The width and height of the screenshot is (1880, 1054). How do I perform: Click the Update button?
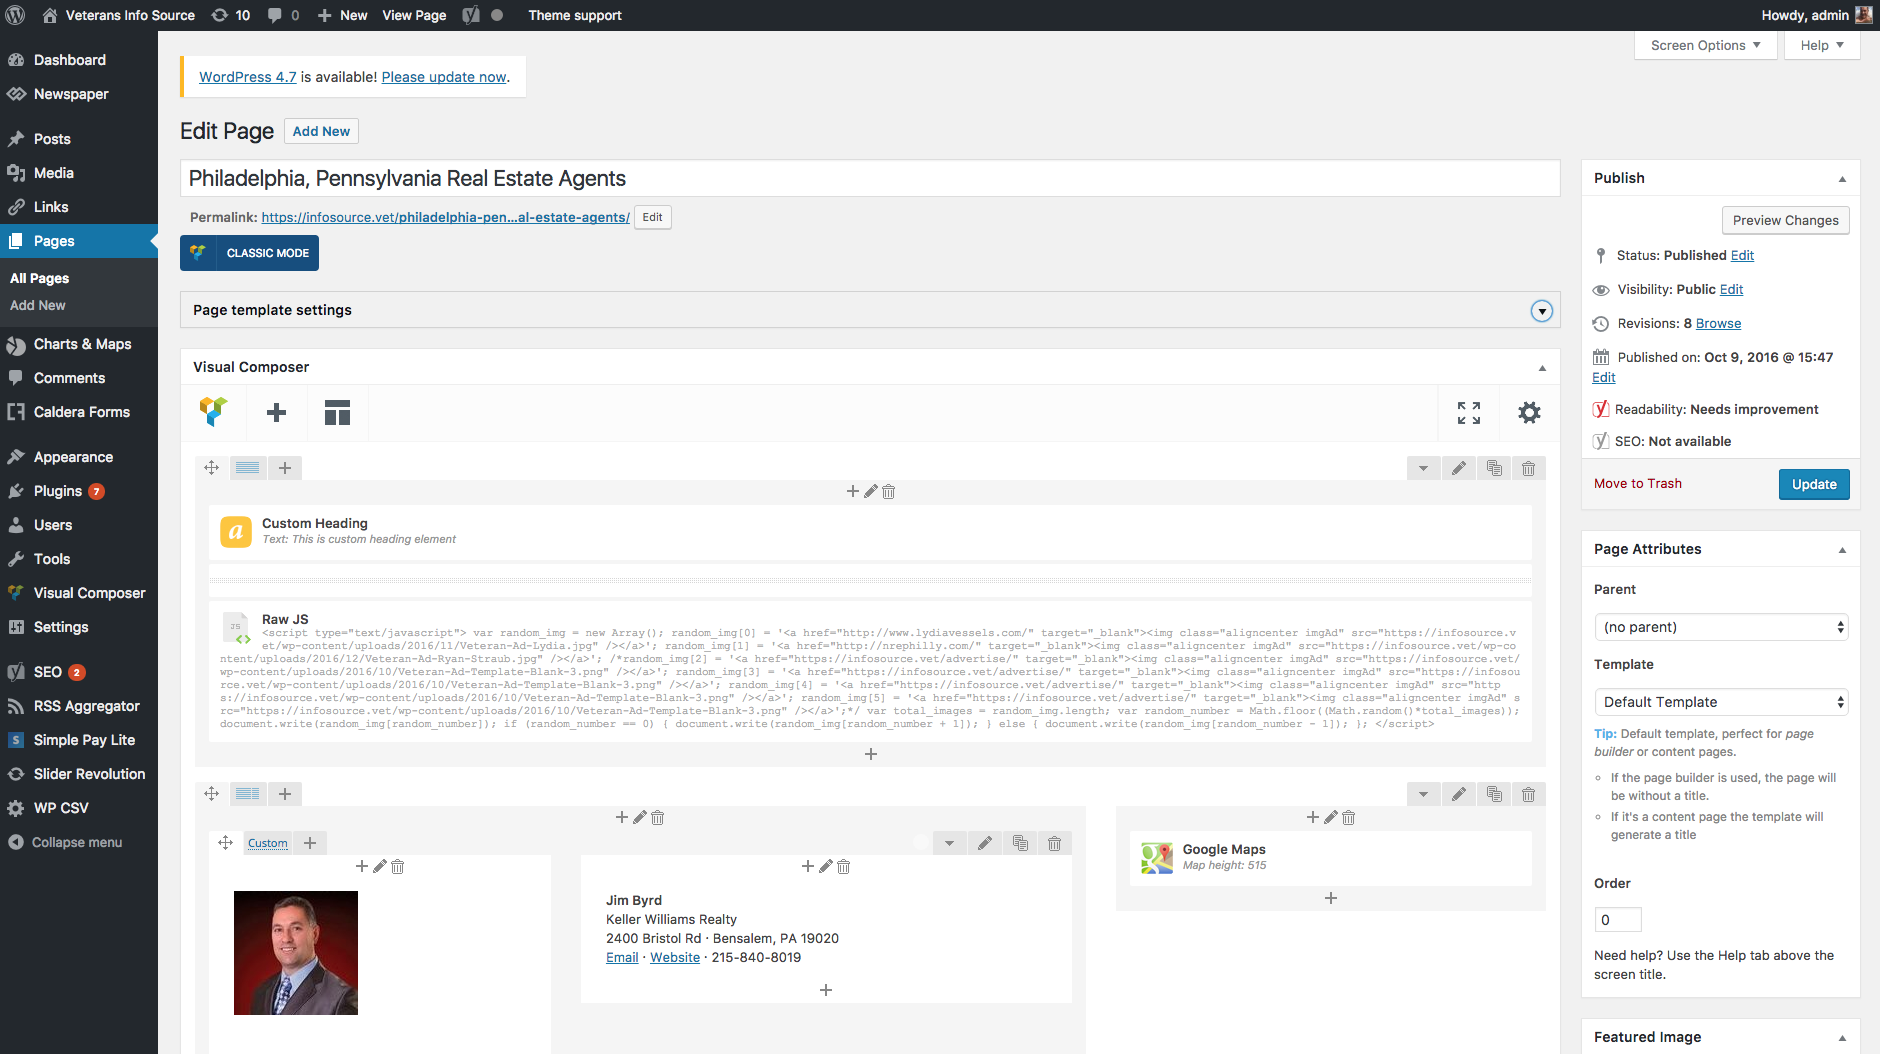[1814, 484]
